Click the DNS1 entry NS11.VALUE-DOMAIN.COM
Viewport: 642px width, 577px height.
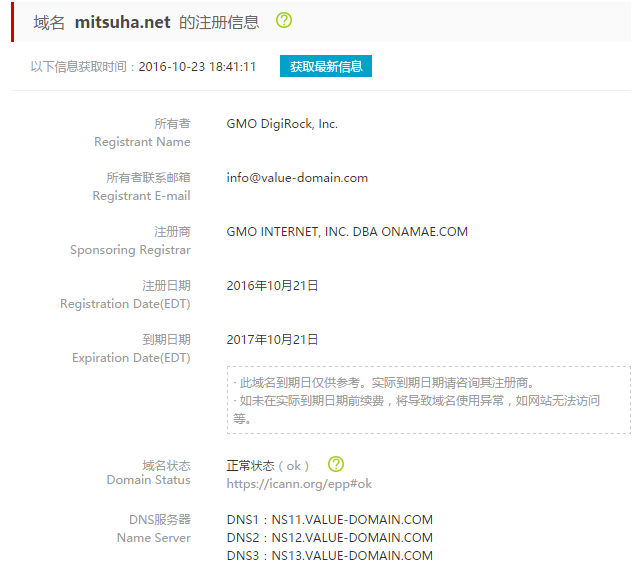coord(329,520)
